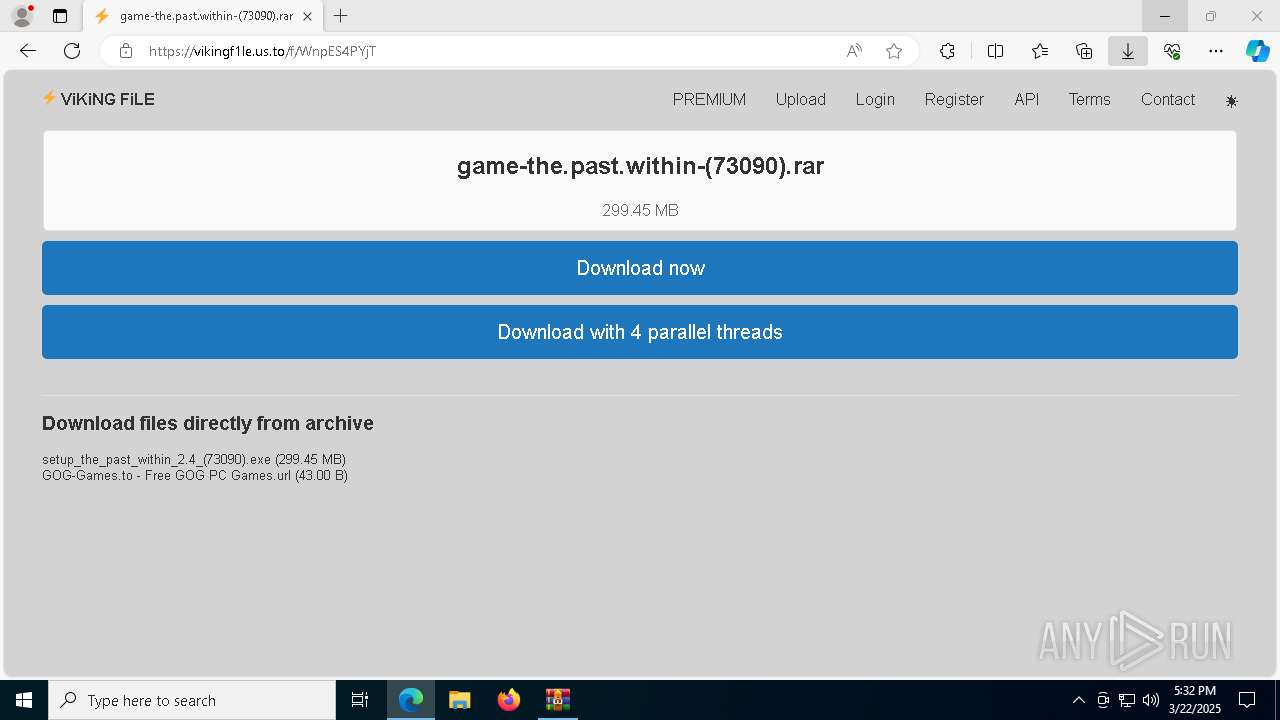The width and height of the screenshot is (1280, 720).
Task: Download GOG-Games.to url file from archive
Action: point(195,475)
